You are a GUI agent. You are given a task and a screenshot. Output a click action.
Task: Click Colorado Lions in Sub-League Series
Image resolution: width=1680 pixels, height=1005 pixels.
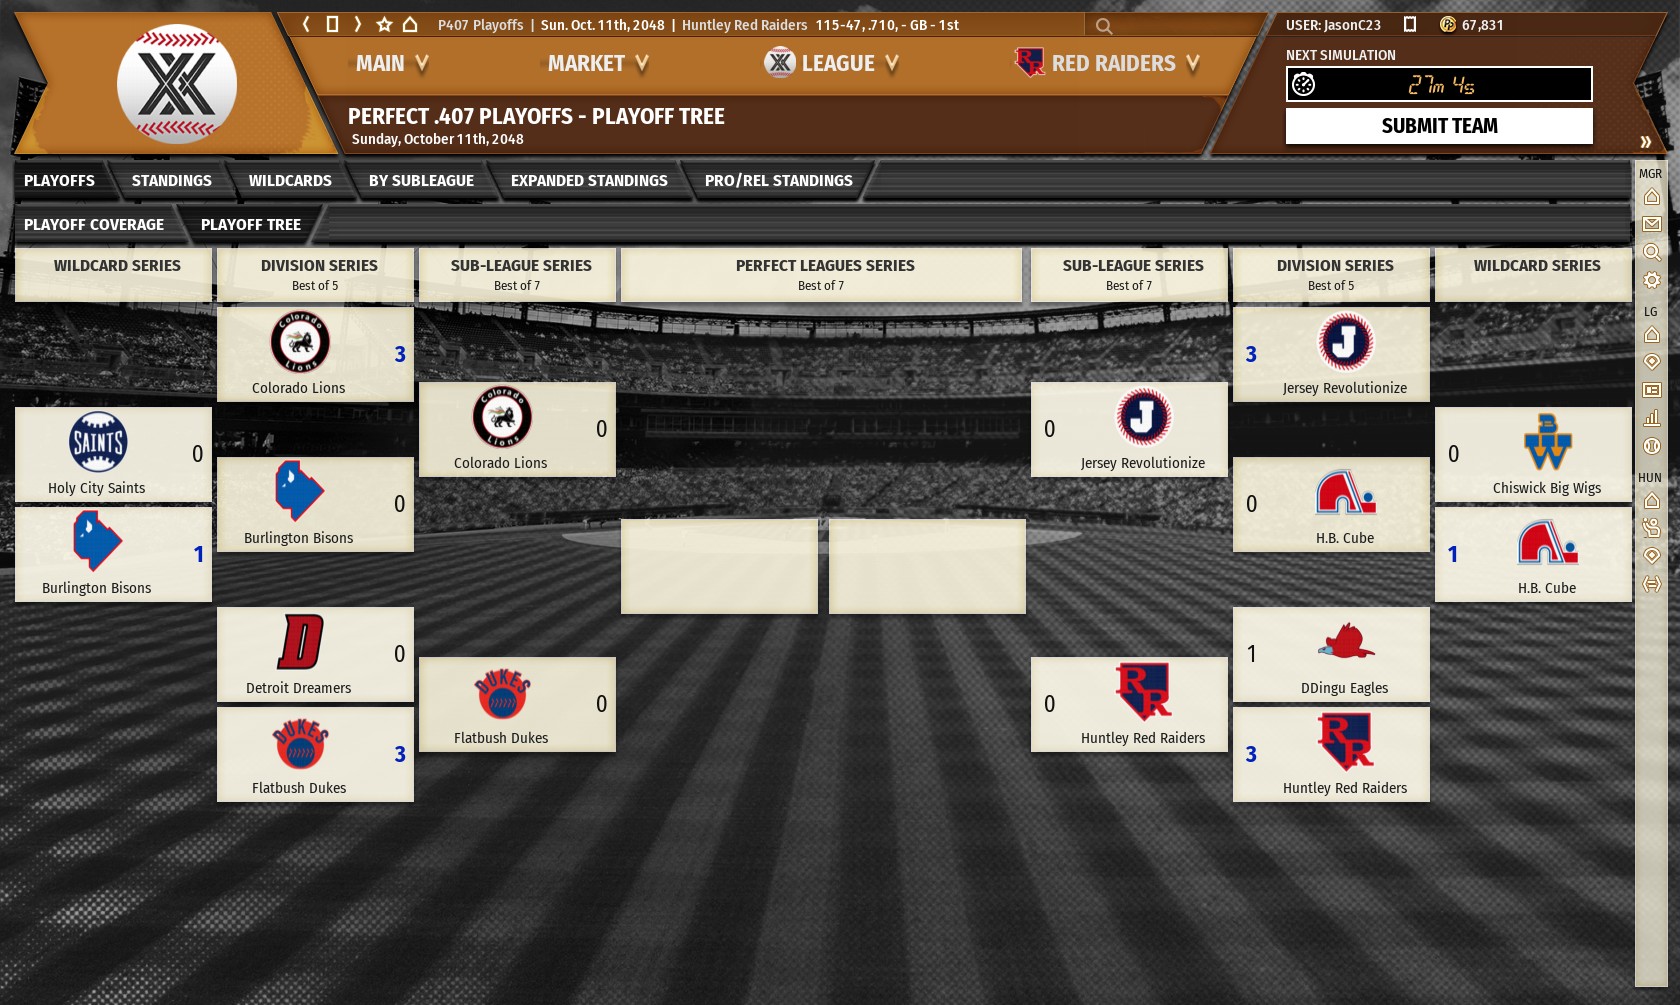(517, 429)
